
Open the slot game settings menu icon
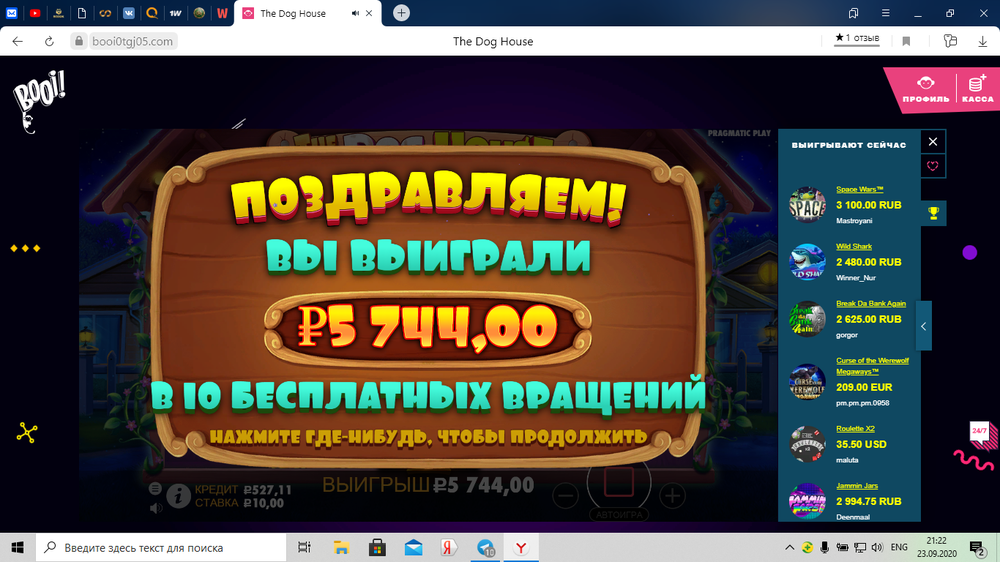[x=155, y=489]
